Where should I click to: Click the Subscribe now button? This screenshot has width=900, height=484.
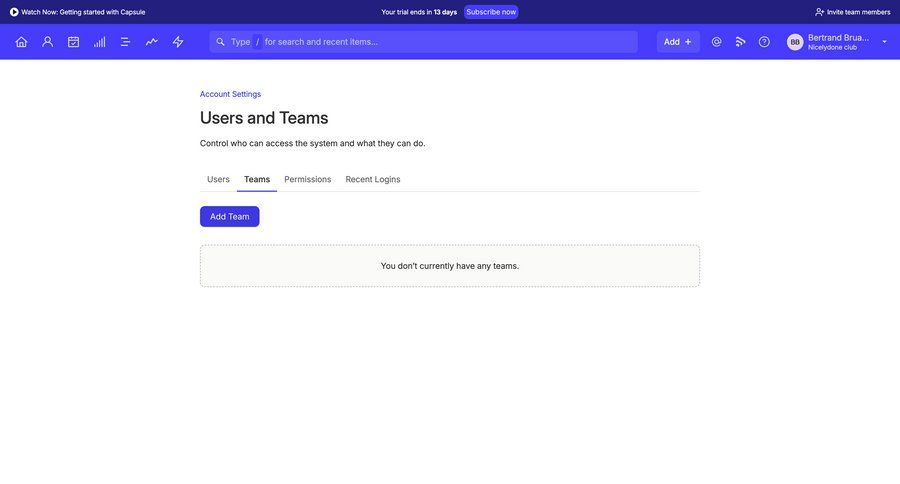491,12
